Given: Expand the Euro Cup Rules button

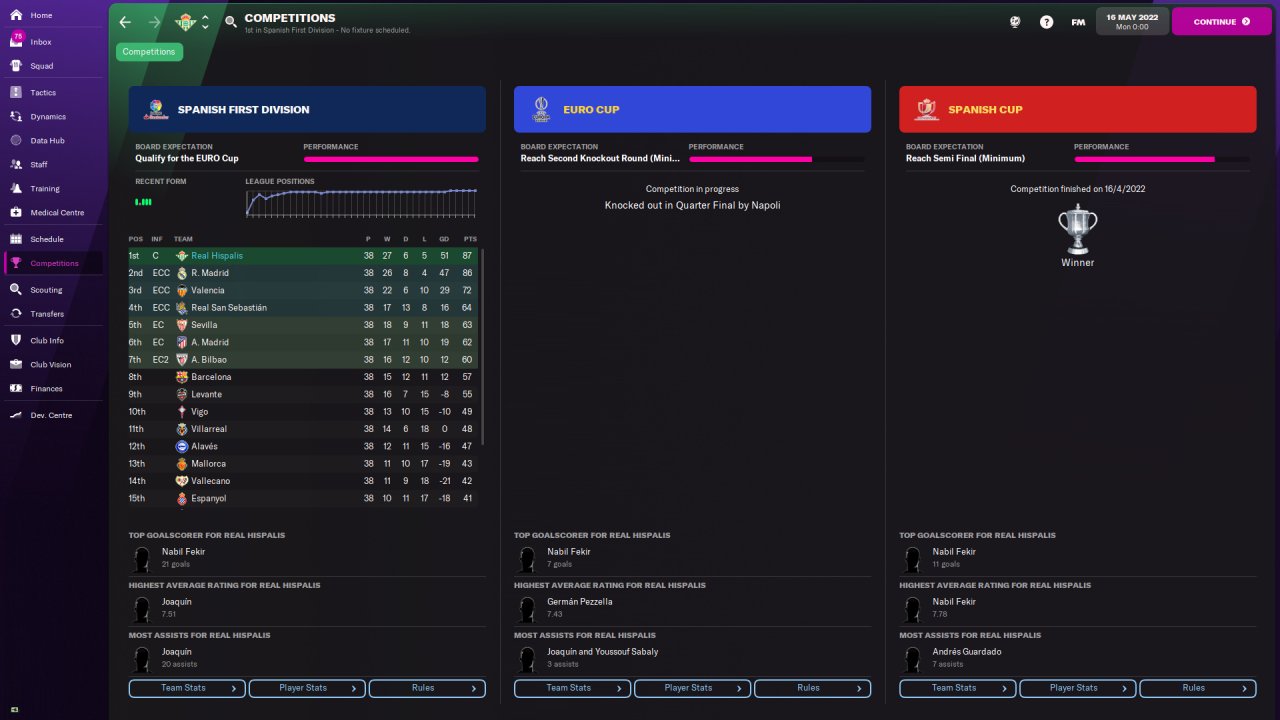Looking at the screenshot, I should (x=813, y=688).
